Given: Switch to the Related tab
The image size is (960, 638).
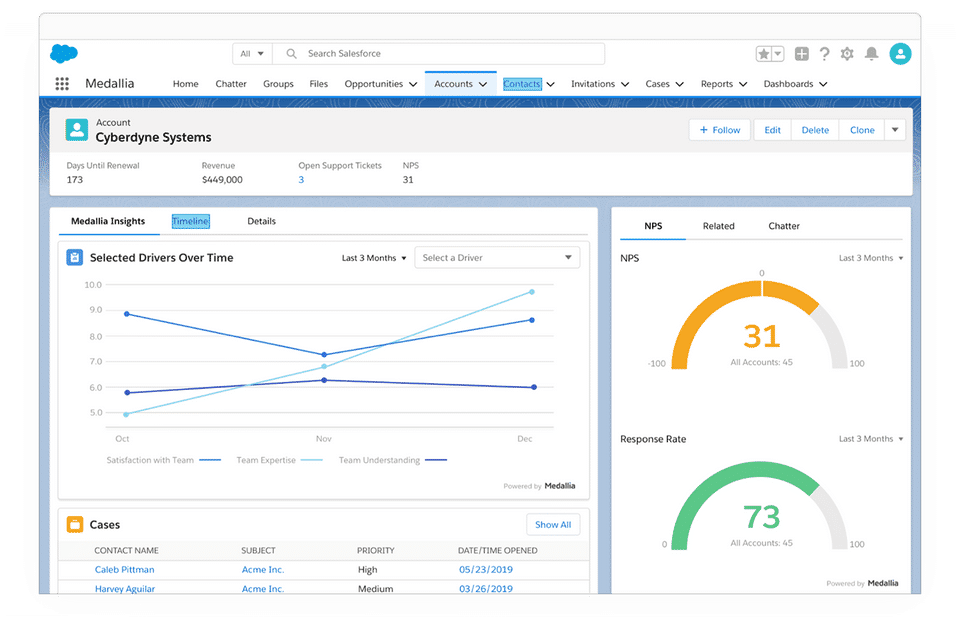Looking at the screenshot, I should click(x=719, y=226).
